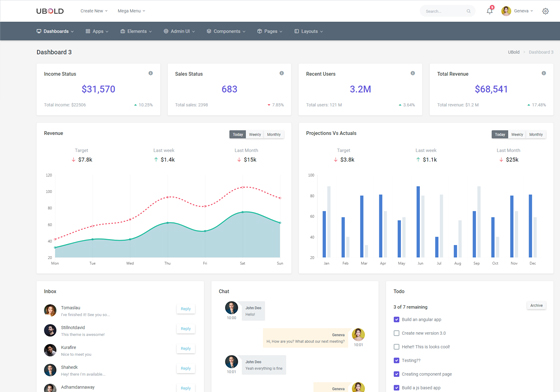Select Weekly in the Revenue chart toggle

(255, 135)
